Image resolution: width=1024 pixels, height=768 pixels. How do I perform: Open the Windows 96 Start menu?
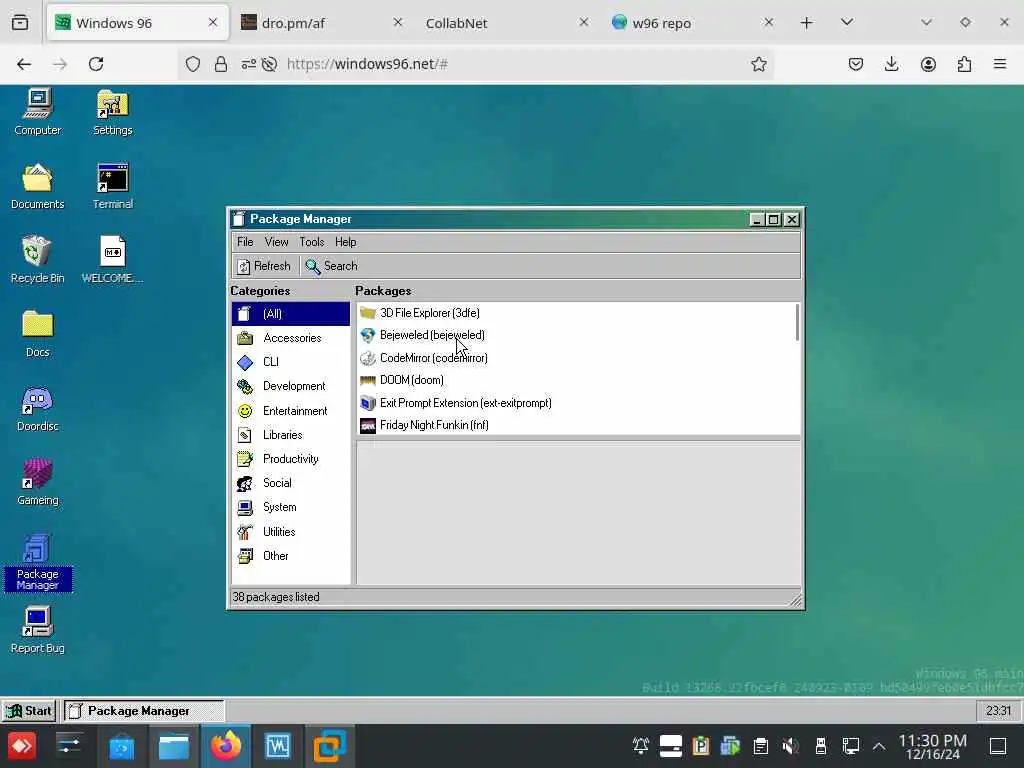(x=28, y=711)
